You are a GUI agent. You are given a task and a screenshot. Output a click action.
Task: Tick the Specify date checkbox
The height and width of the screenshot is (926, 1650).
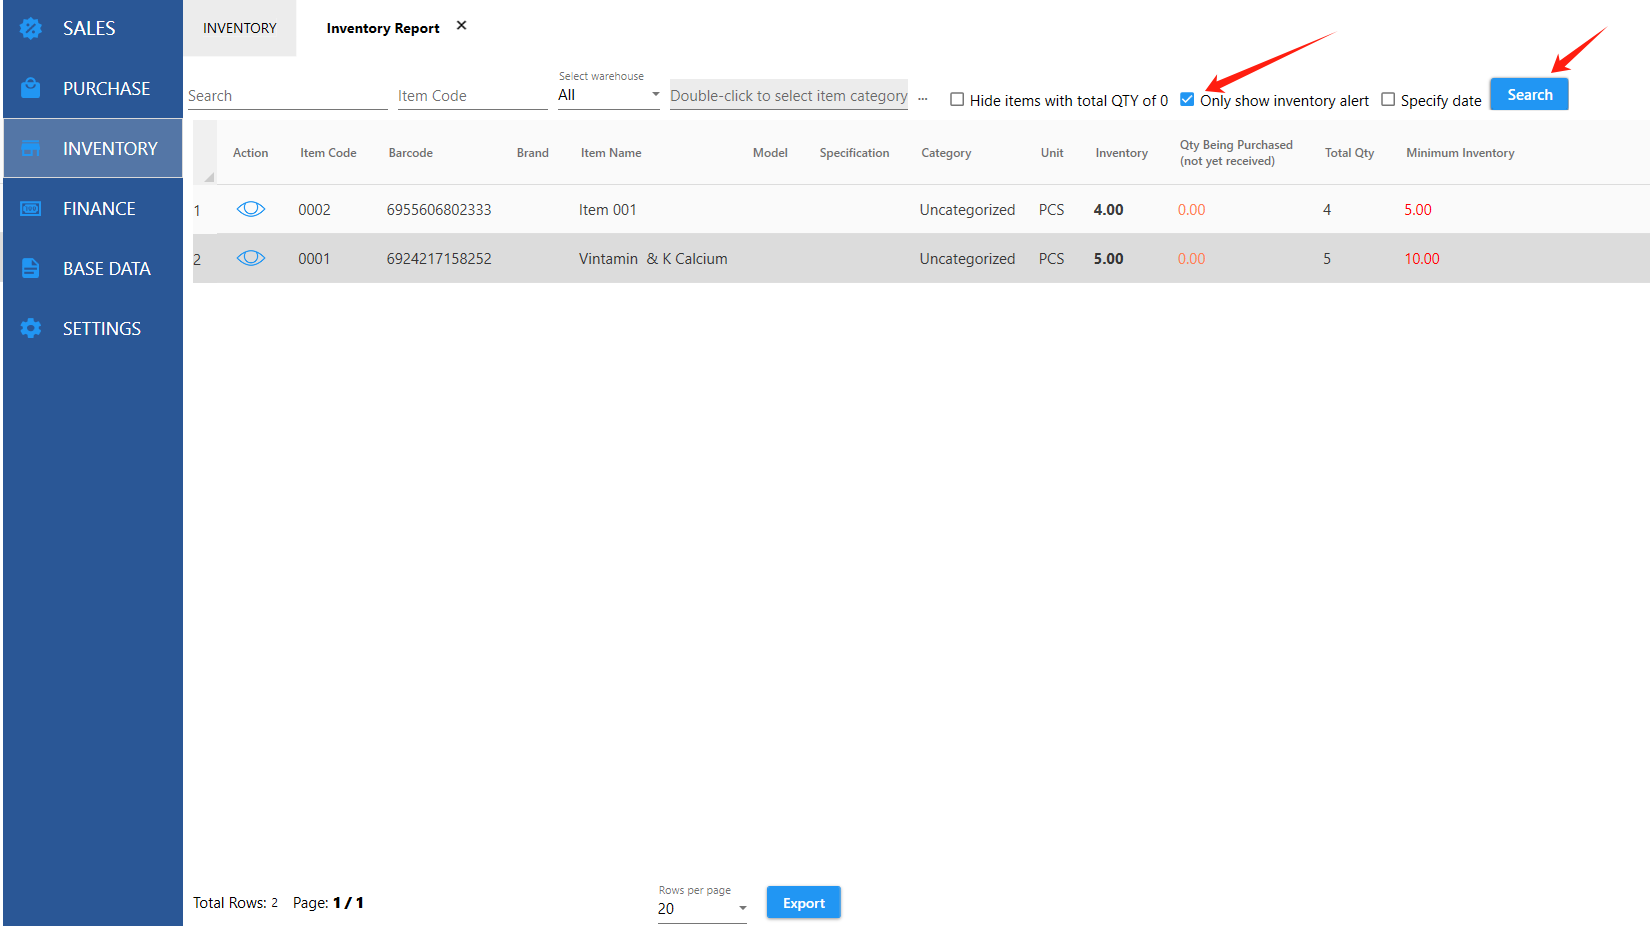1388,100
